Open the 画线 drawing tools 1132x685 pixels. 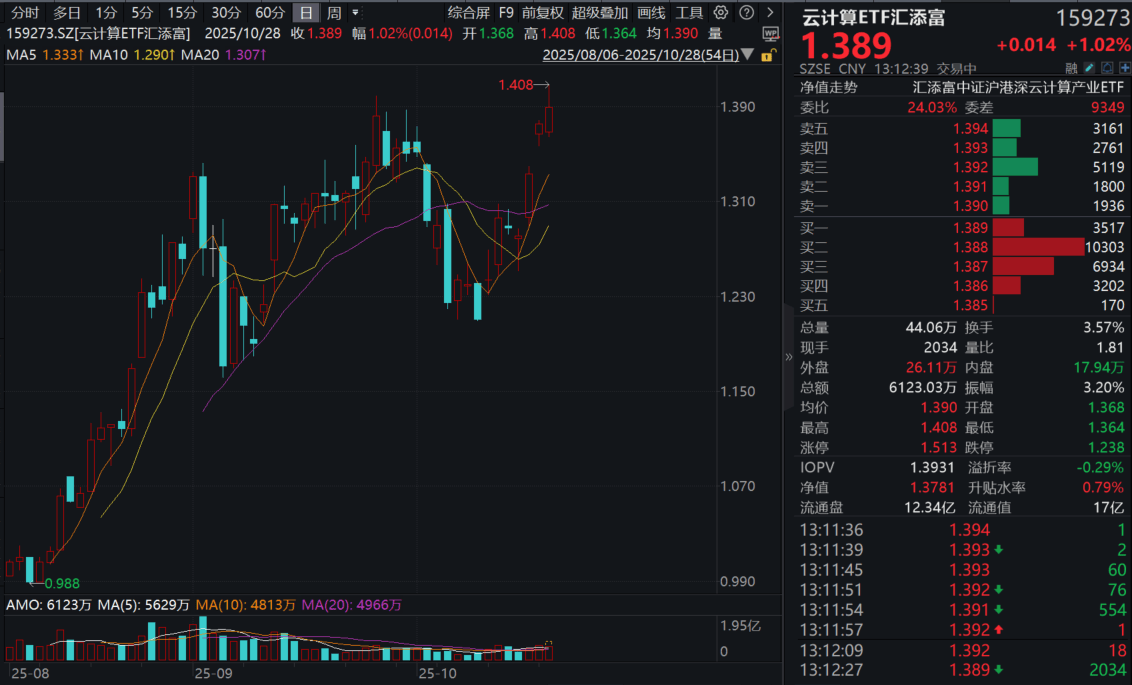click(651, 13)
